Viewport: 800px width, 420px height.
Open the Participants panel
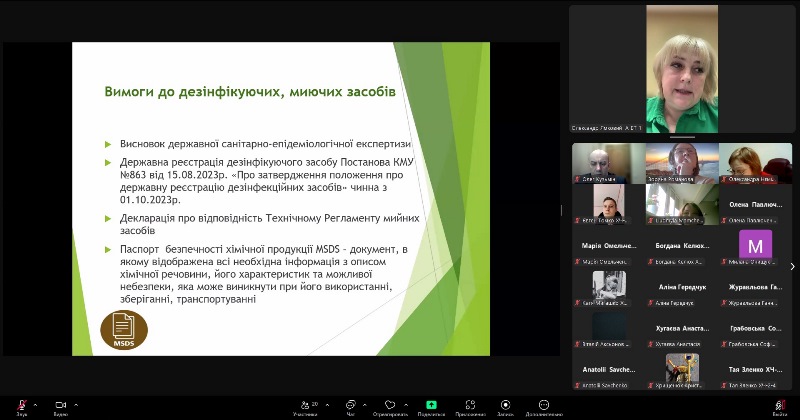pos(305,405)
